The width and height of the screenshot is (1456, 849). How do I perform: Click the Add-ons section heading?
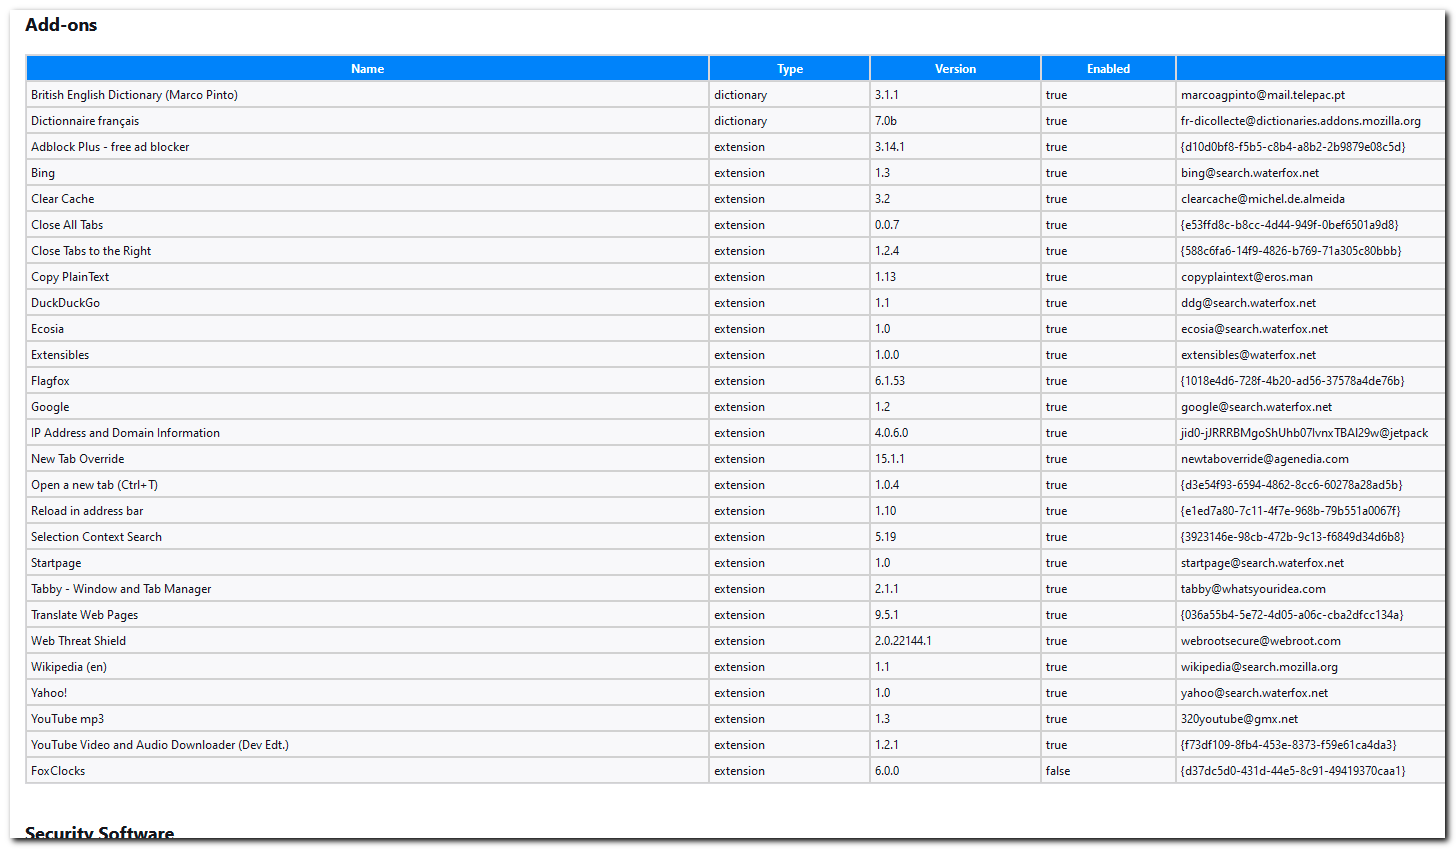[x=61, y=25]
